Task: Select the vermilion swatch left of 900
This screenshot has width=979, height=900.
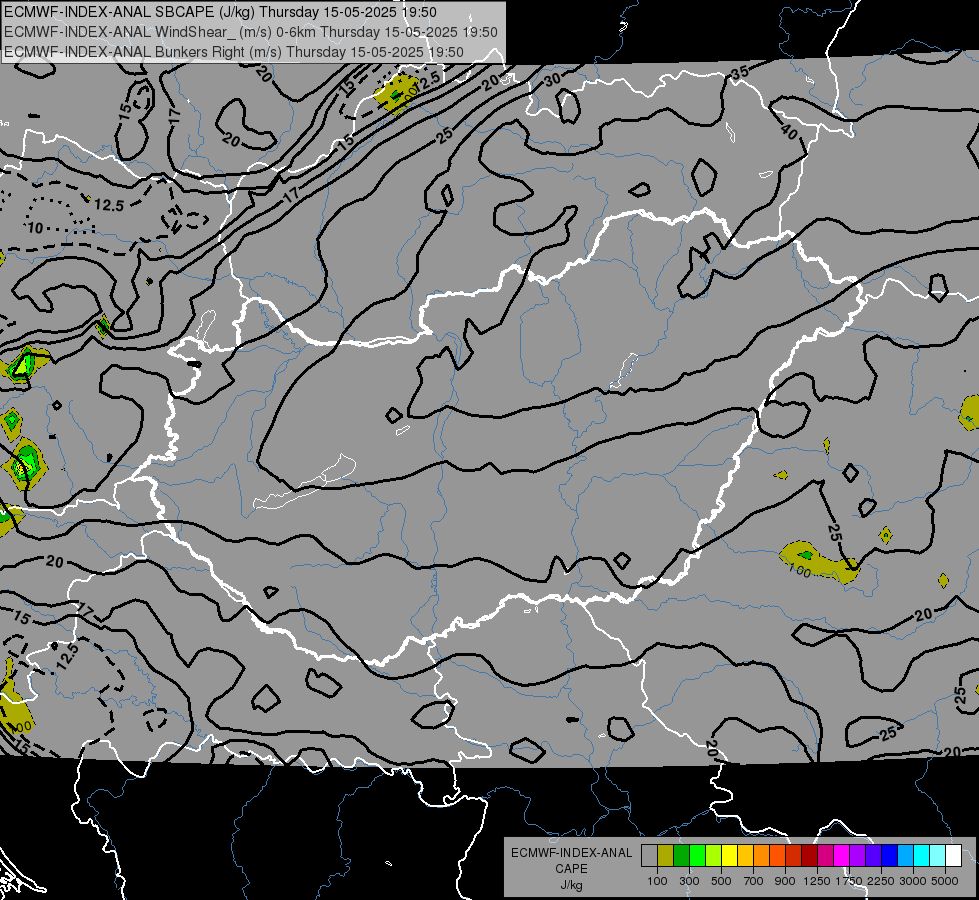Action: (777, 856)
